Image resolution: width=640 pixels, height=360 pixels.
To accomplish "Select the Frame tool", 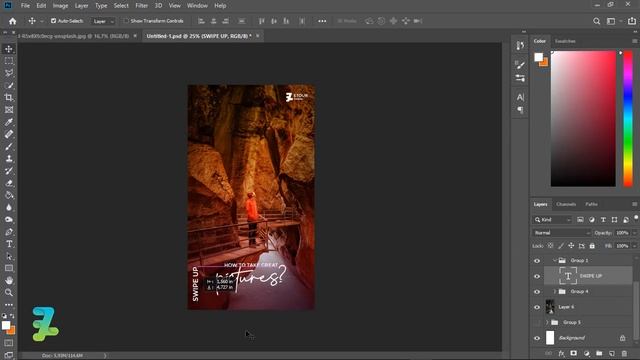I will pyautogui.click(x=9, y=110).
